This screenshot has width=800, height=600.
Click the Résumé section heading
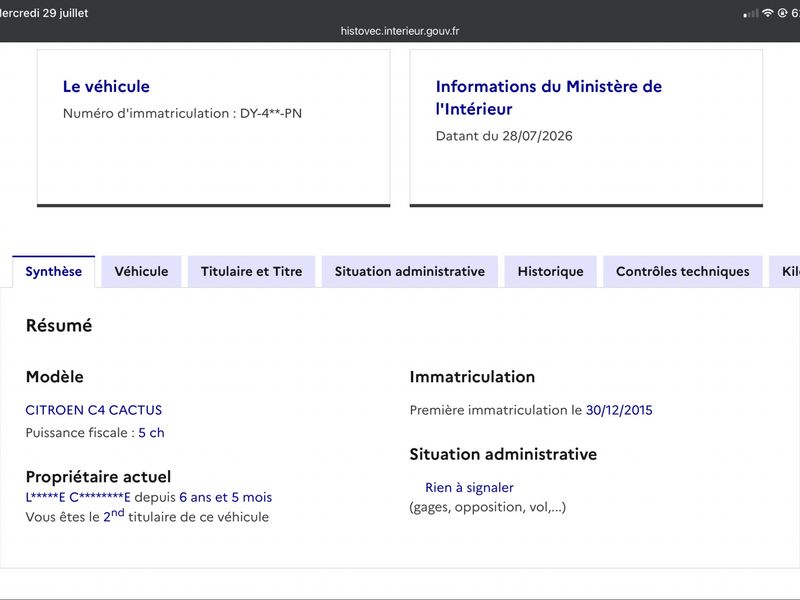click(x=59, y=326)
